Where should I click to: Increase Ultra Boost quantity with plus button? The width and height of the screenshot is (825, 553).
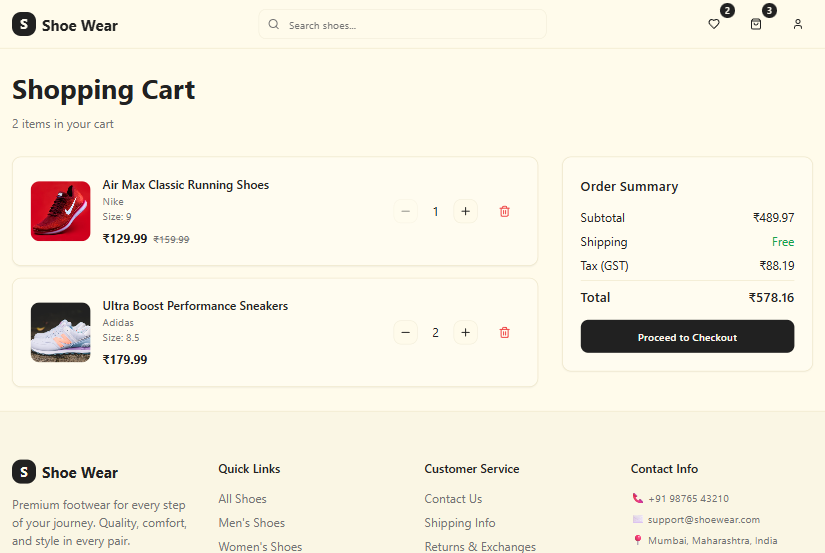465,332
